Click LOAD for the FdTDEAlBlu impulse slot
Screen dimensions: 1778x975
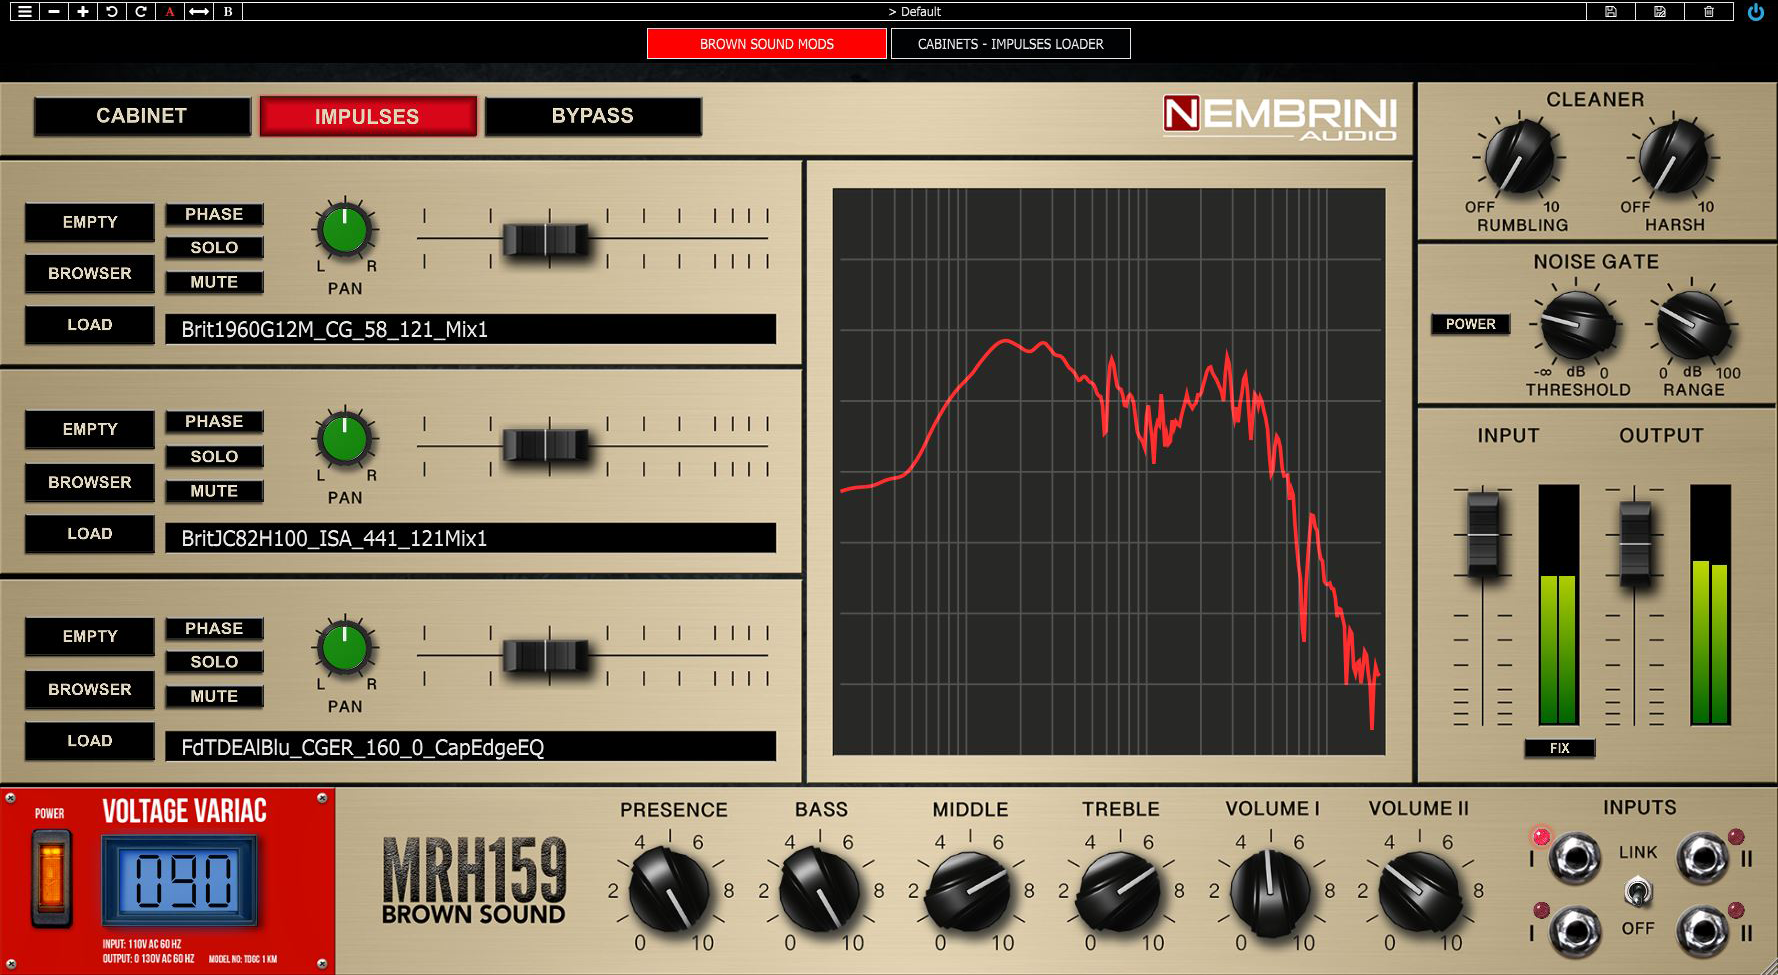(90, 741)
